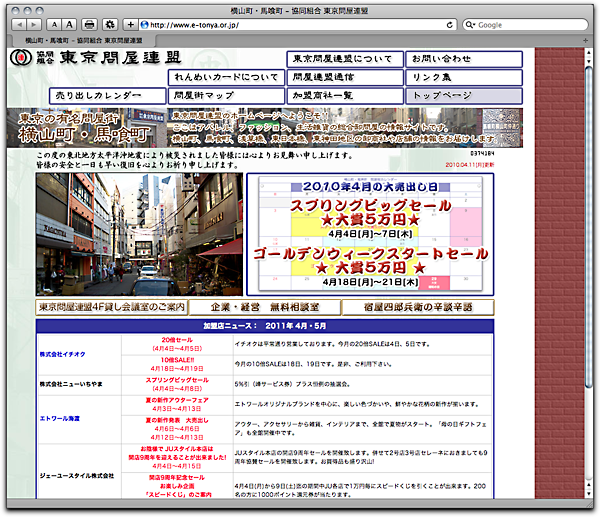The image size is (600, 517).
Task: Click the browser back arrow button
Action: pyautogui.click(x=19, y=25)
